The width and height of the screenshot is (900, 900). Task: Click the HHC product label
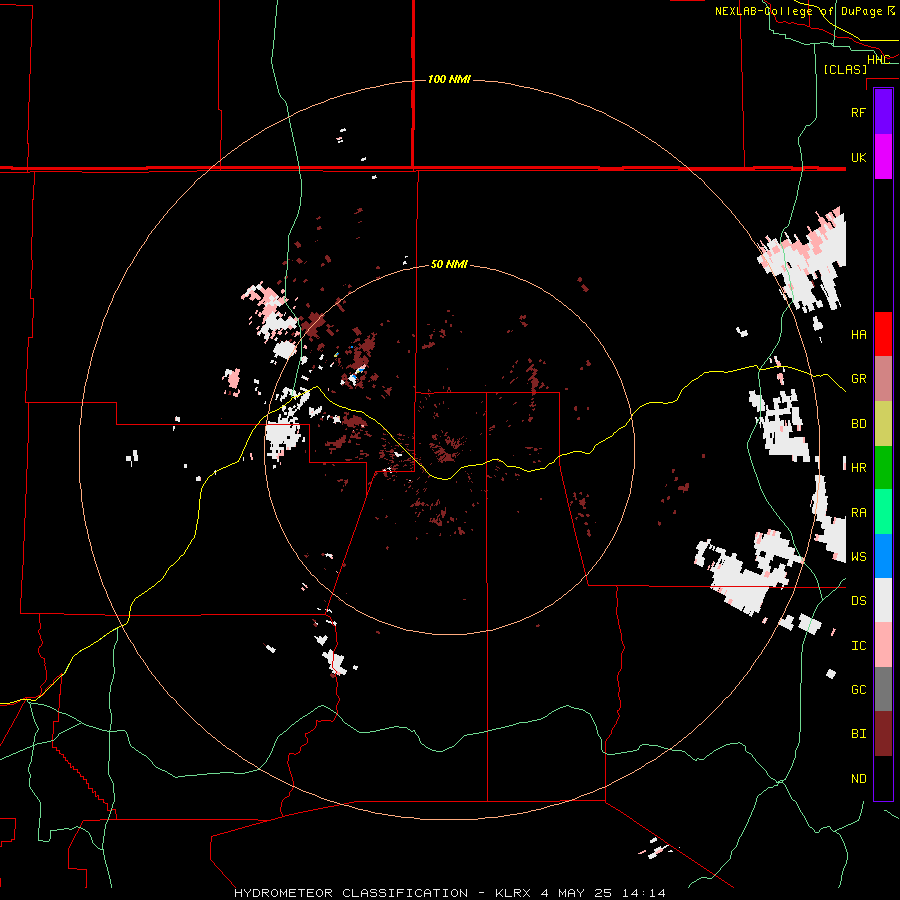878,60
